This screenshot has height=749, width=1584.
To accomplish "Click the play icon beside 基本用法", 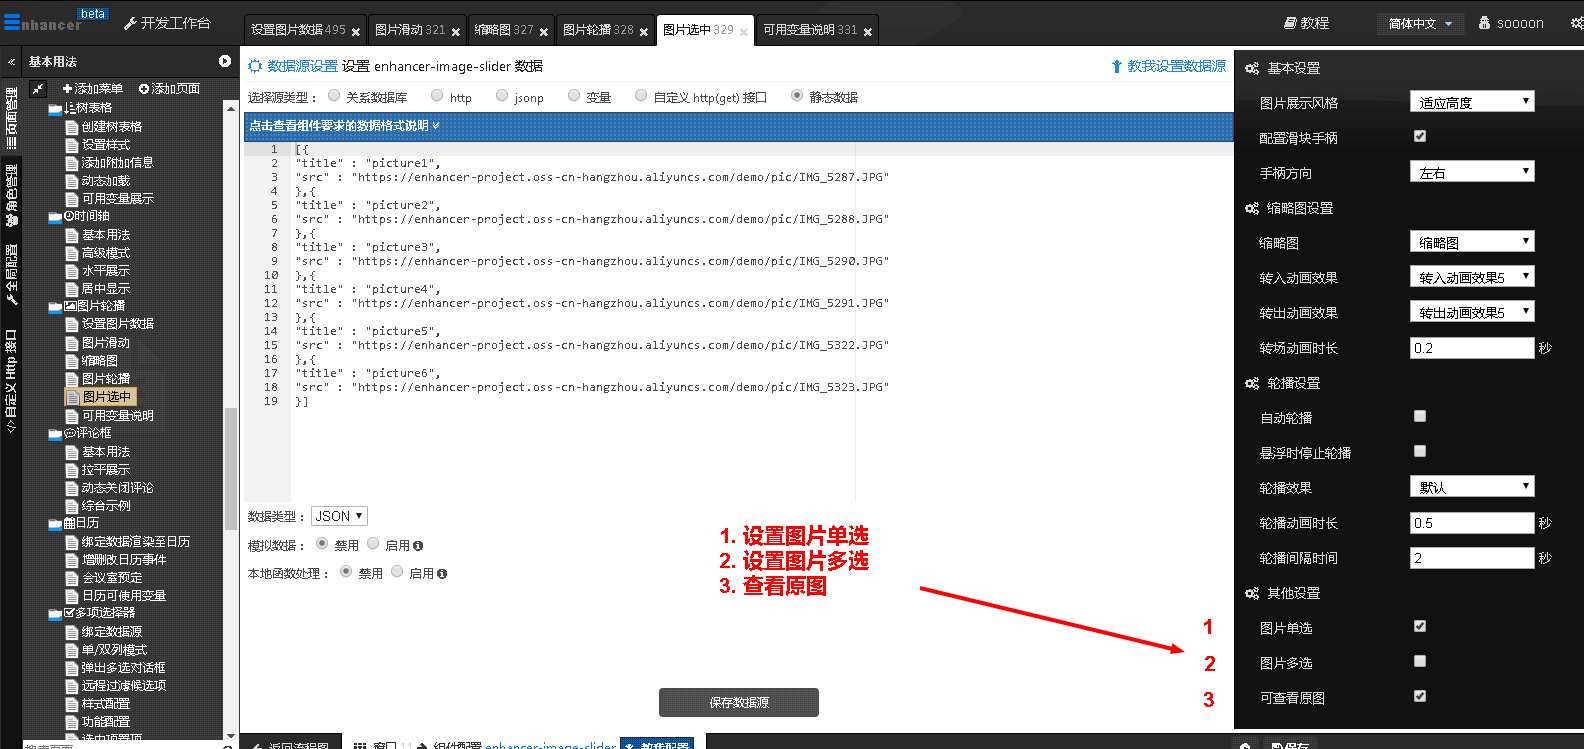I will pyautogui.click(x=225, y=62).
